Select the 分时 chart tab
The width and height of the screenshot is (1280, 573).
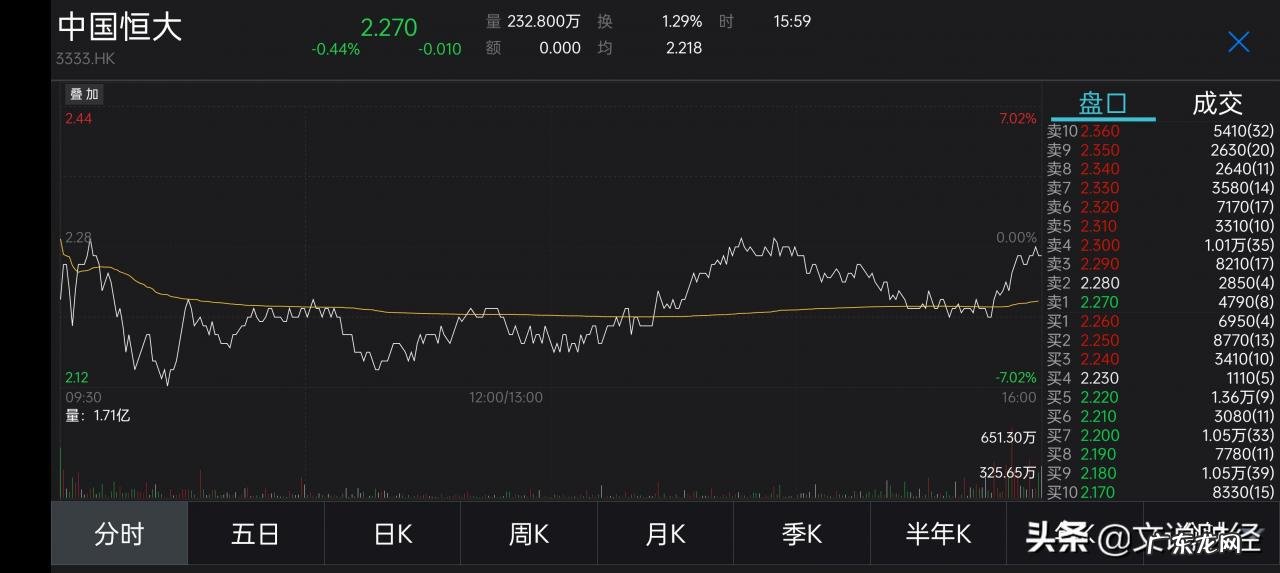[x=119, y=535]
